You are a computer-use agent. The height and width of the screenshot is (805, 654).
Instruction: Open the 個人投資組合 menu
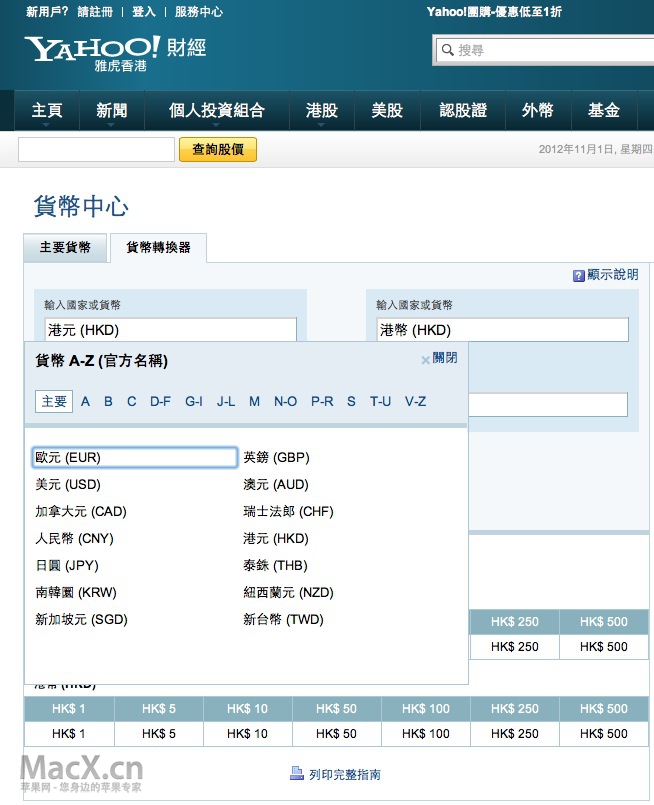tap(217, 110)
